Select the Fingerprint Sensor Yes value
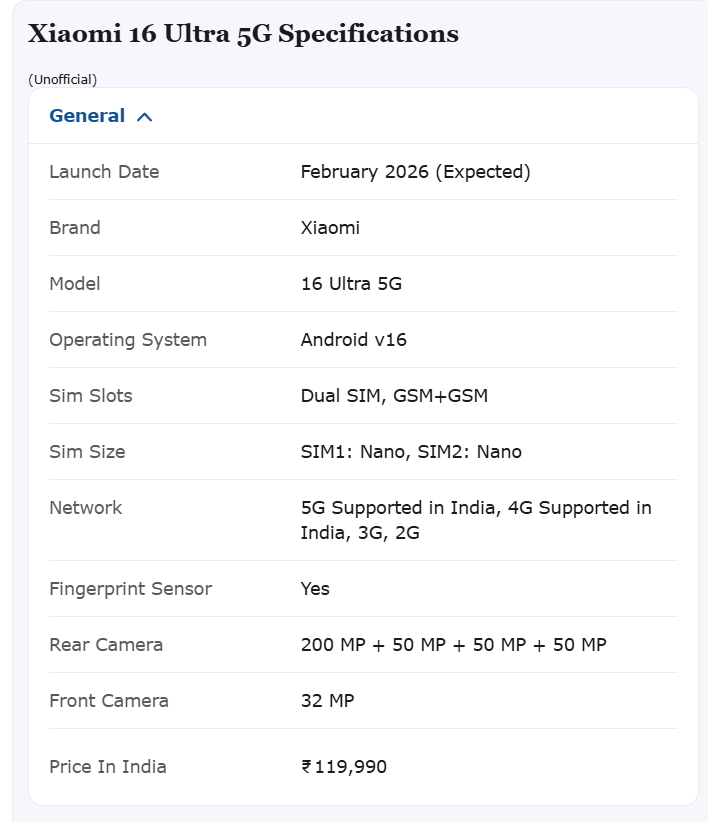708x822 pixels. [x=315, y=590]
